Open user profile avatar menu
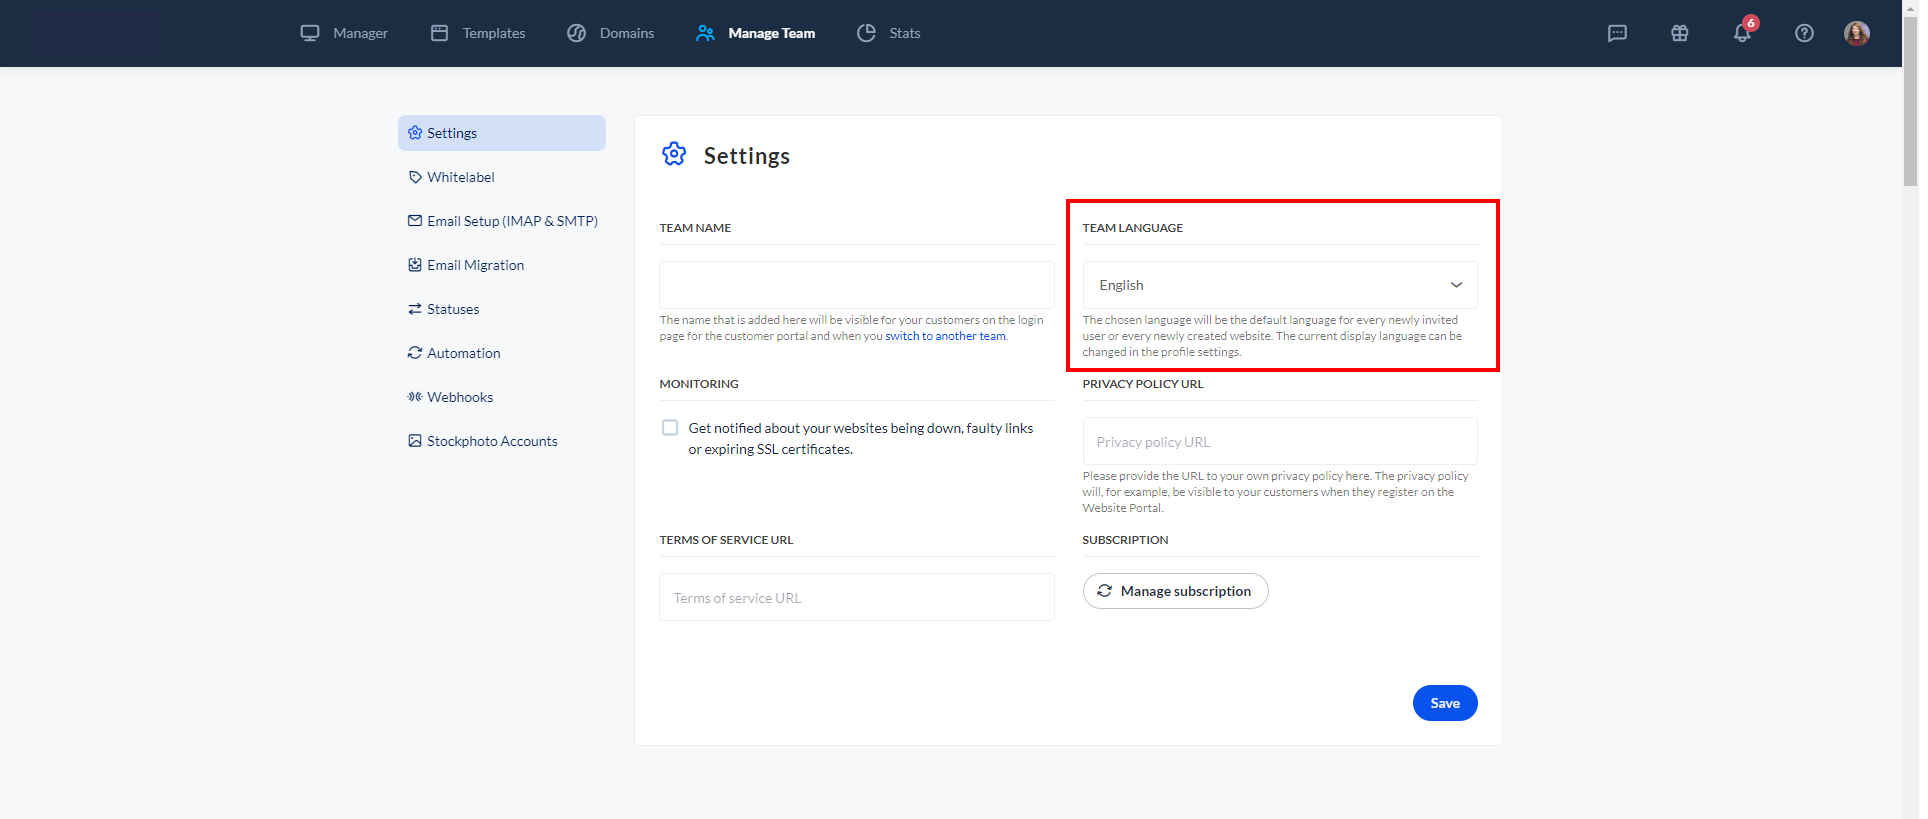Screen dimensions: 1928x819 (x=1856, y=33)
